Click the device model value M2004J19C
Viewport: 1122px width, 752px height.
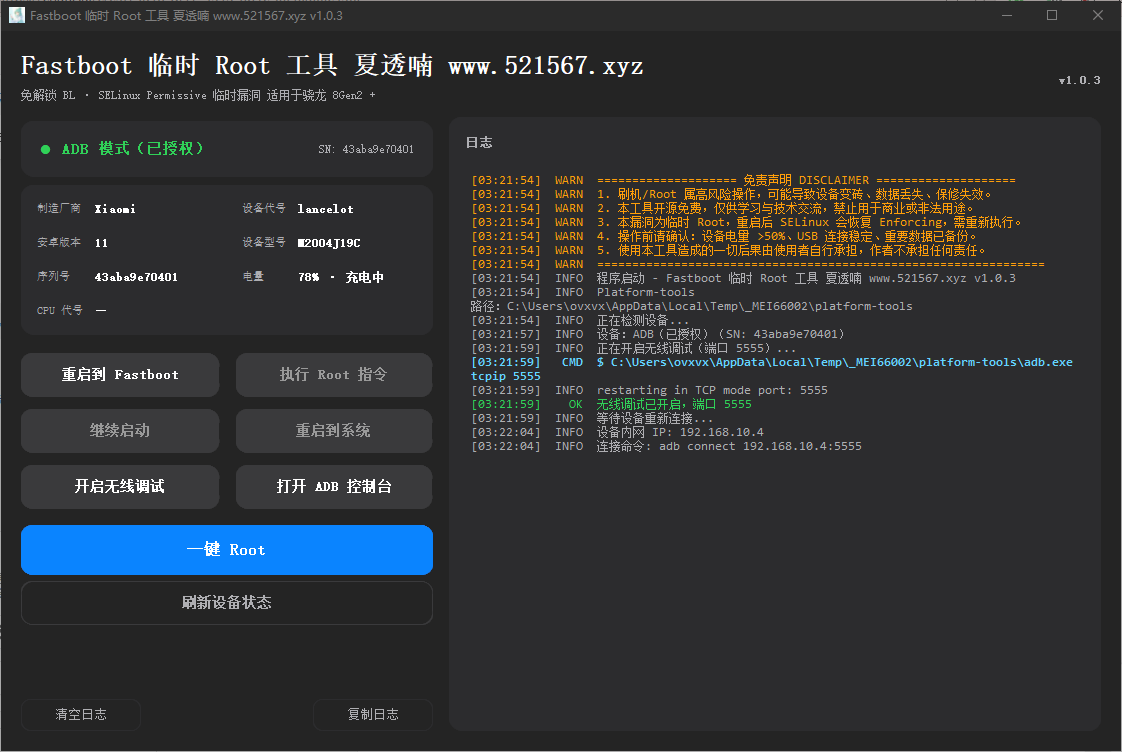[329, 243]
